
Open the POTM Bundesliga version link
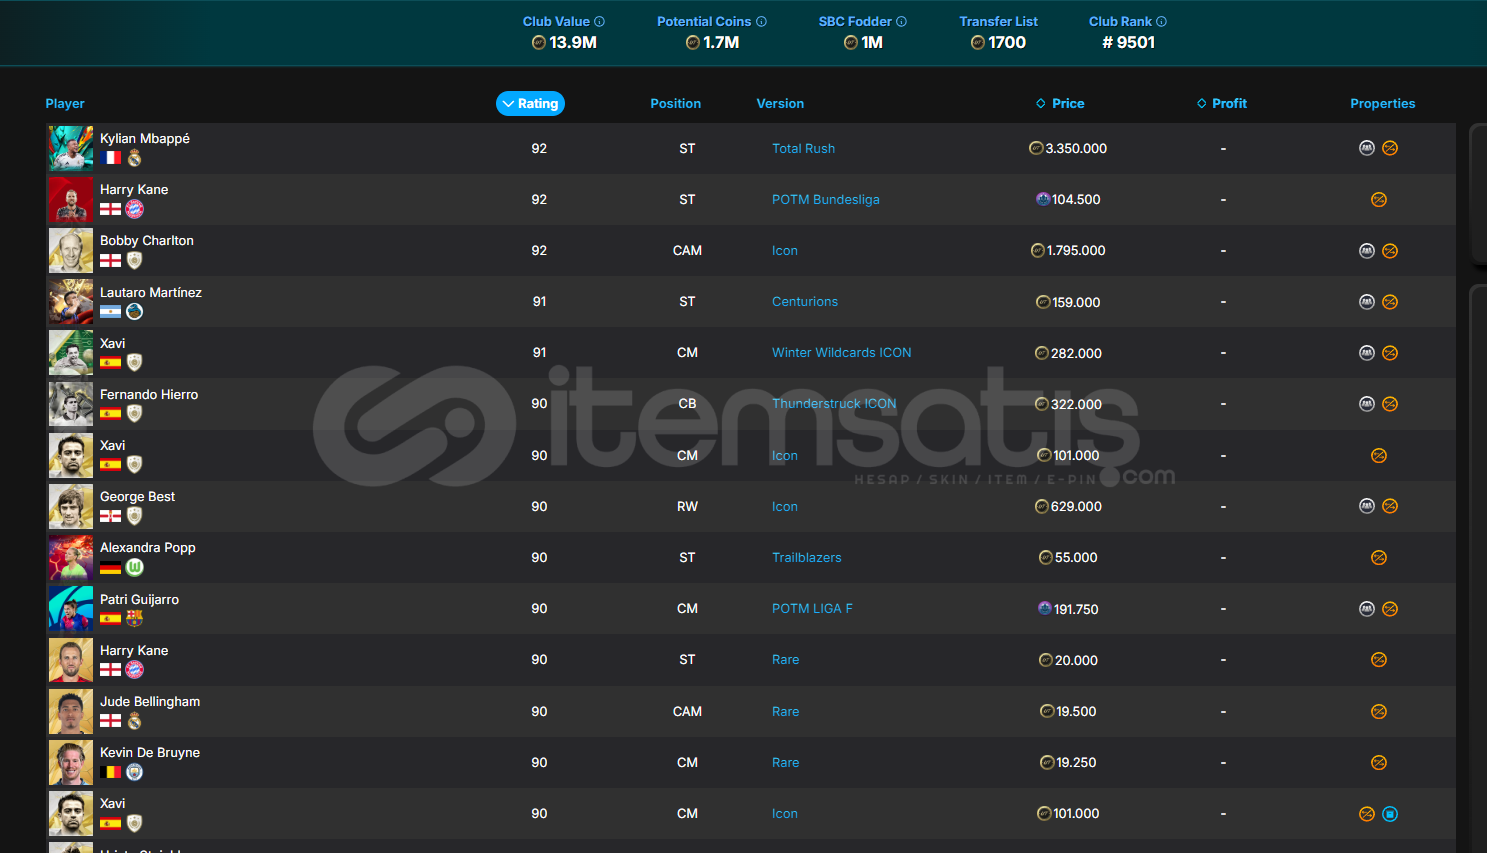pyautogui.click(x=826, y=199)
